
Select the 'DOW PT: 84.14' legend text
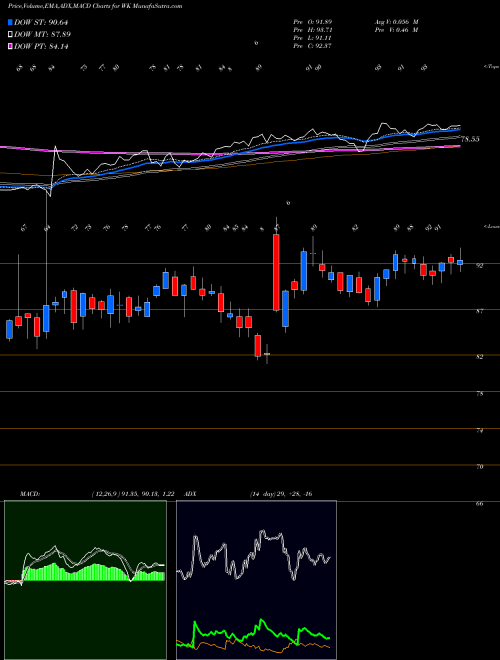(41, 46)
